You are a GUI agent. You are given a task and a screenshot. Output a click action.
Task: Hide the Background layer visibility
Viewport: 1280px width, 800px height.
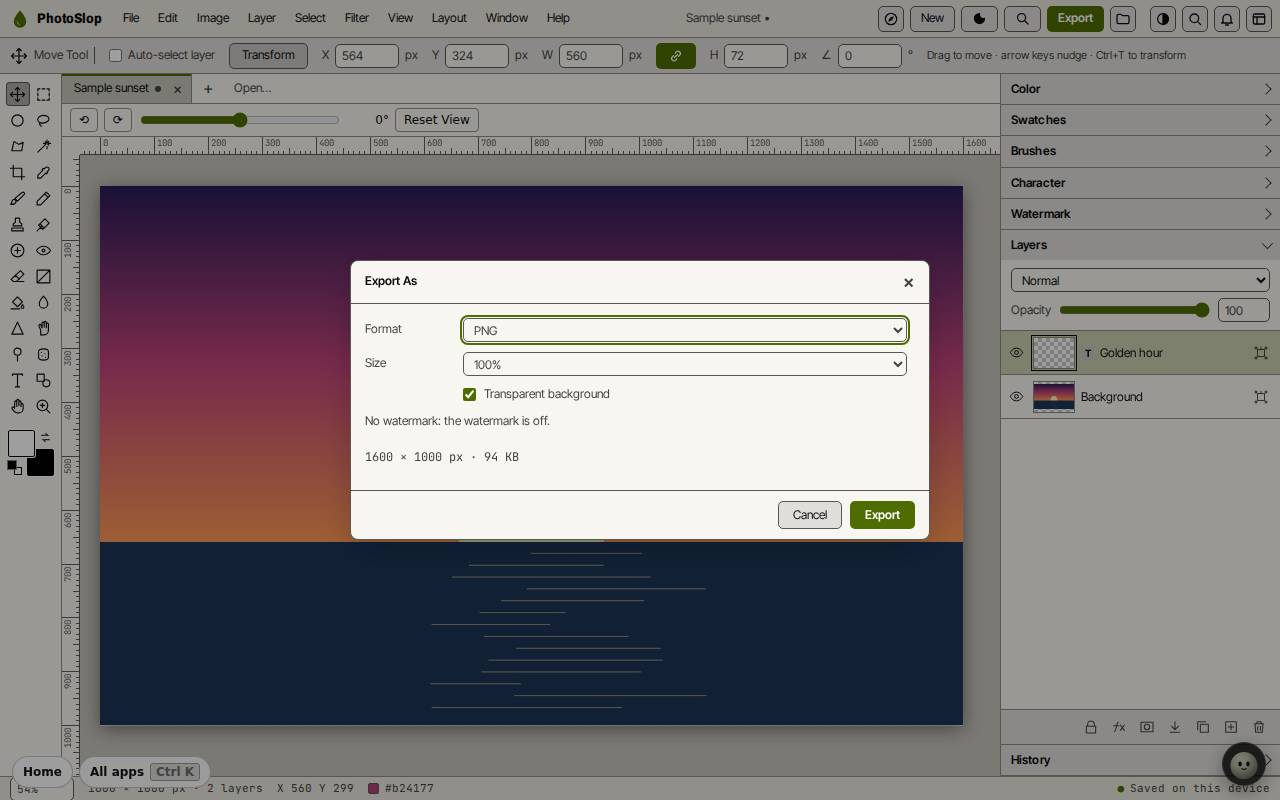(1016, 397)
